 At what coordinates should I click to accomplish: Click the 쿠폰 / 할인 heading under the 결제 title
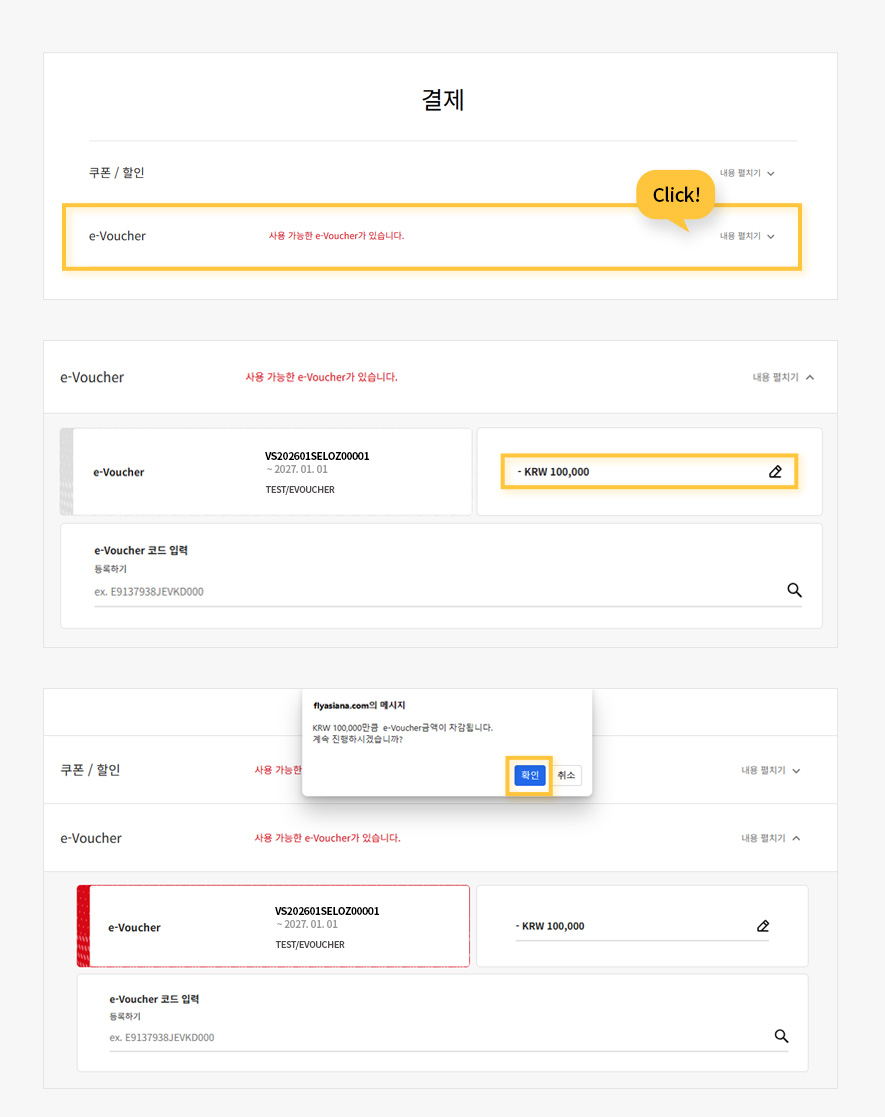117,173
